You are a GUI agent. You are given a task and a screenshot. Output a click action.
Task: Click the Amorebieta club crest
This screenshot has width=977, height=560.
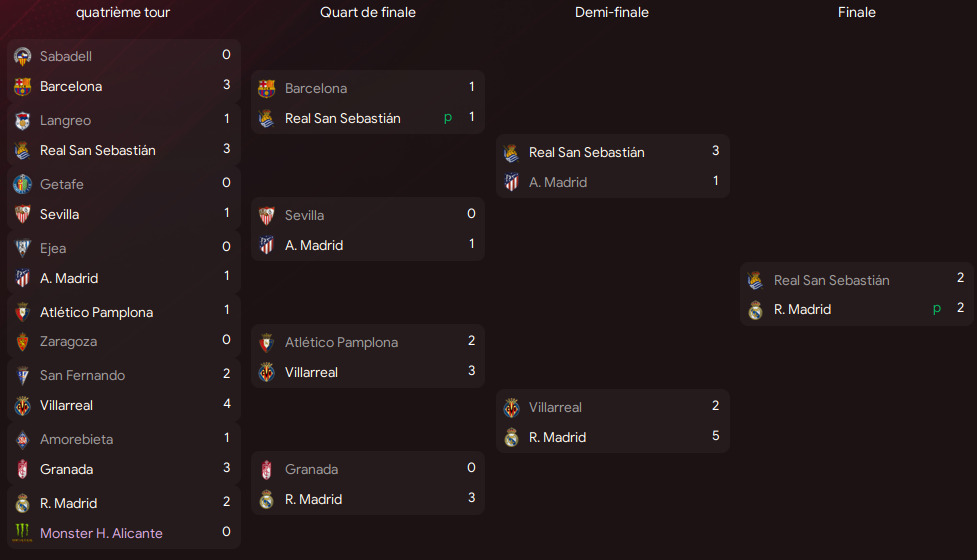(x=22, y=440)
